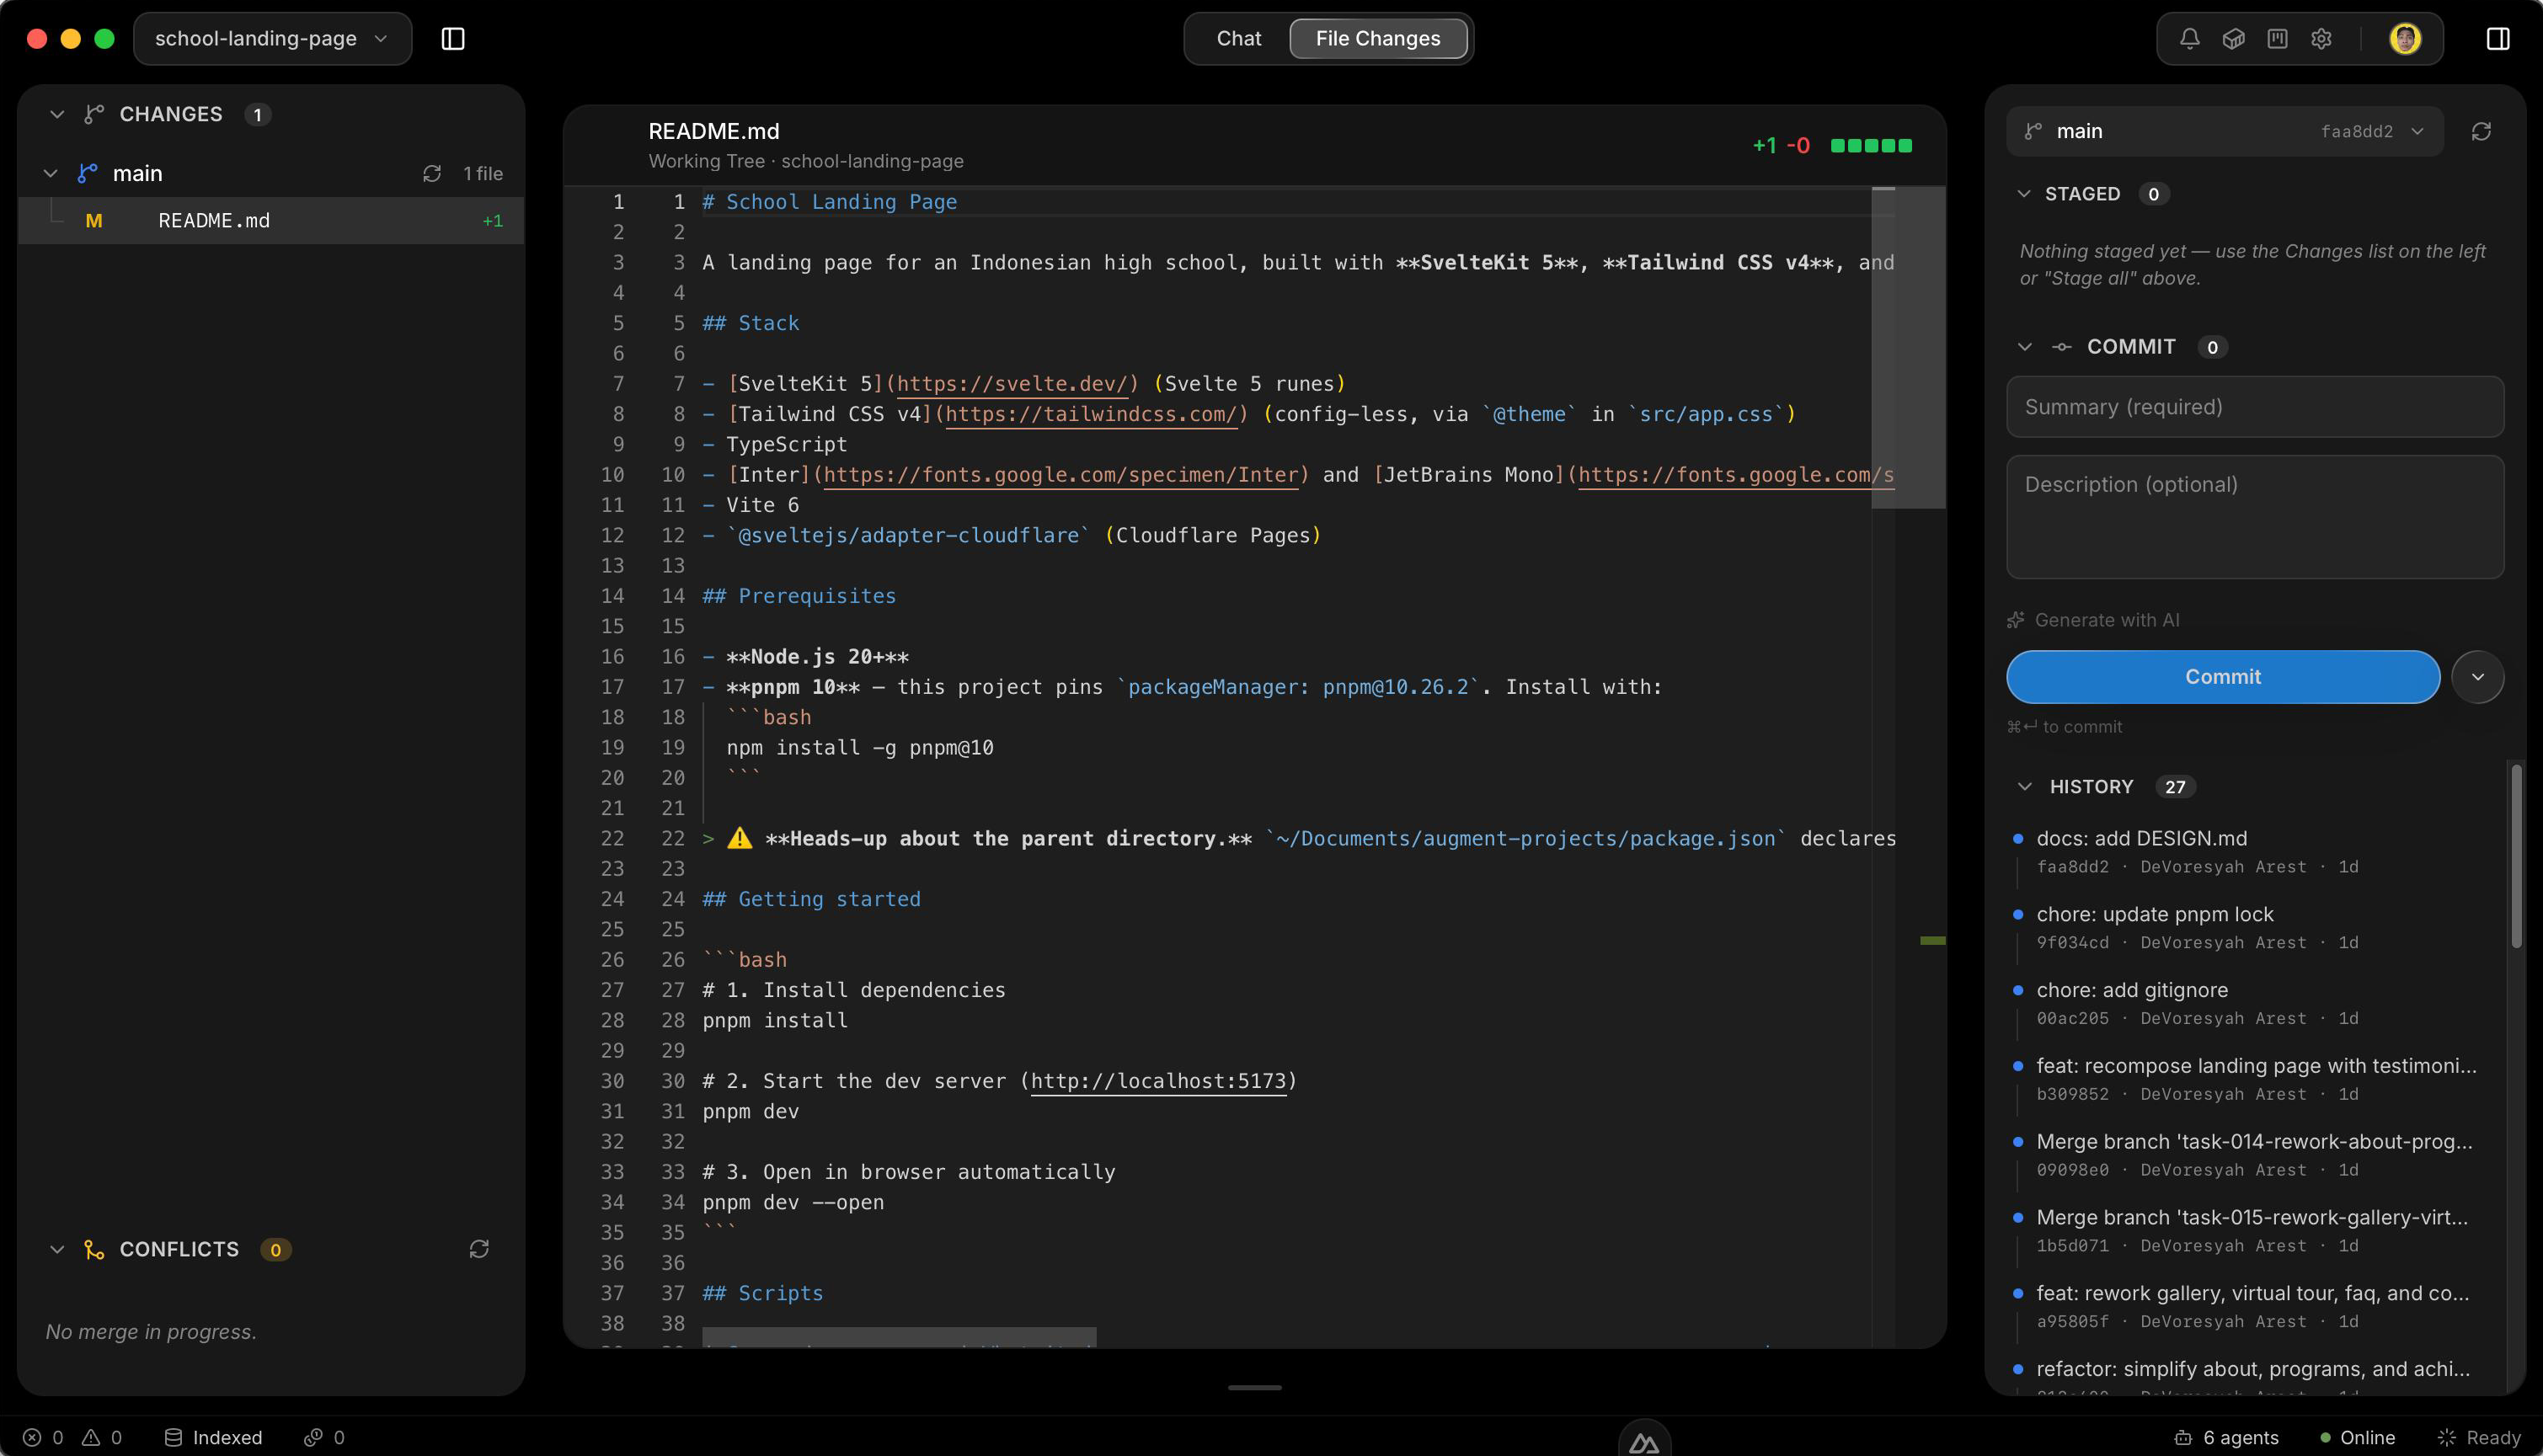Open the http://localhost:5173 link
The image size is (2543, 1456).
pos(1158,1082)
